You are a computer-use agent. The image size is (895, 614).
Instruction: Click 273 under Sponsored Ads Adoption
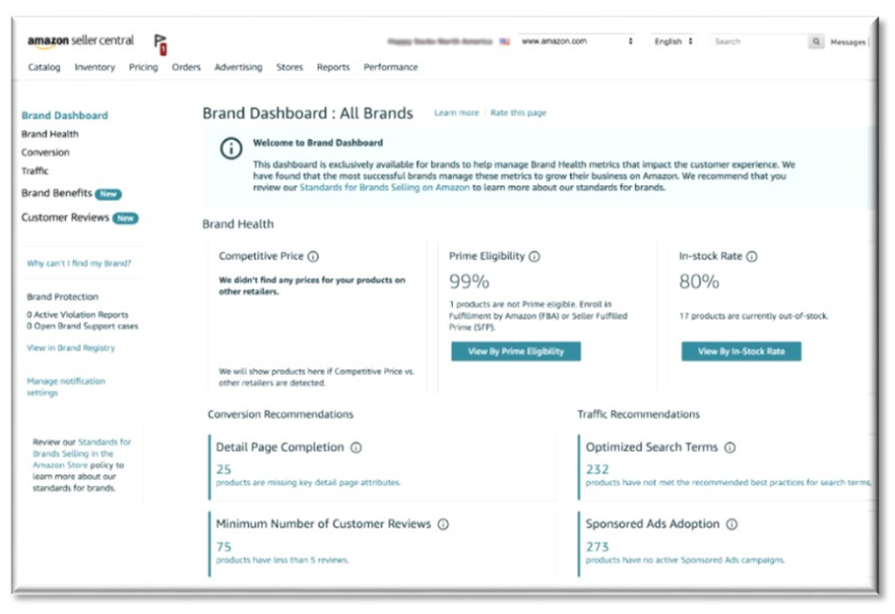click(597, 547)
